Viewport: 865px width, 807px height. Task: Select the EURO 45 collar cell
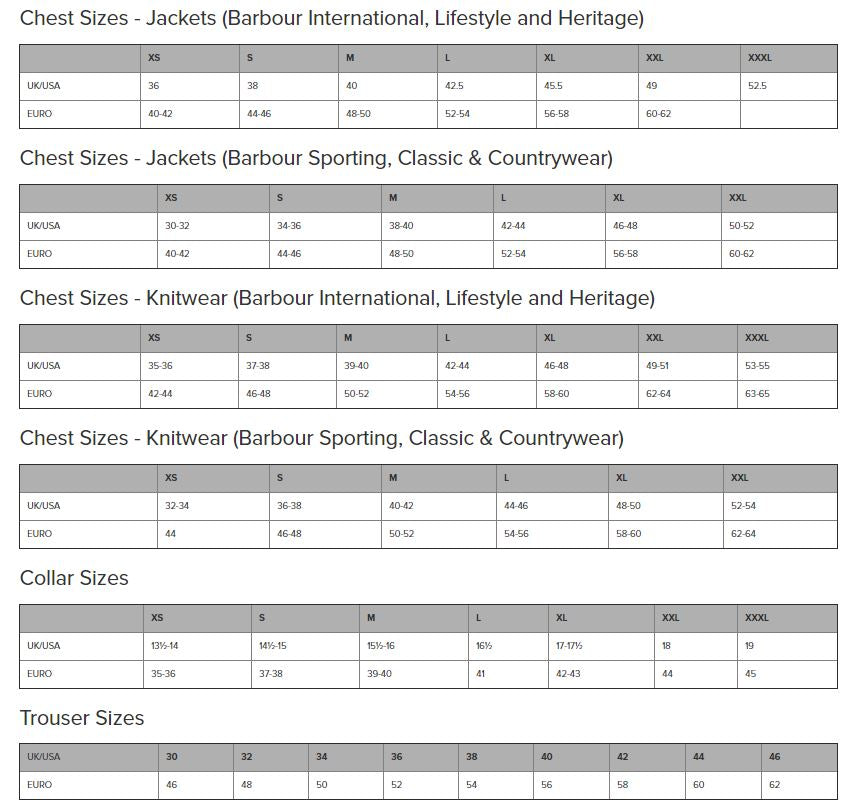click(x=750, y=674)
